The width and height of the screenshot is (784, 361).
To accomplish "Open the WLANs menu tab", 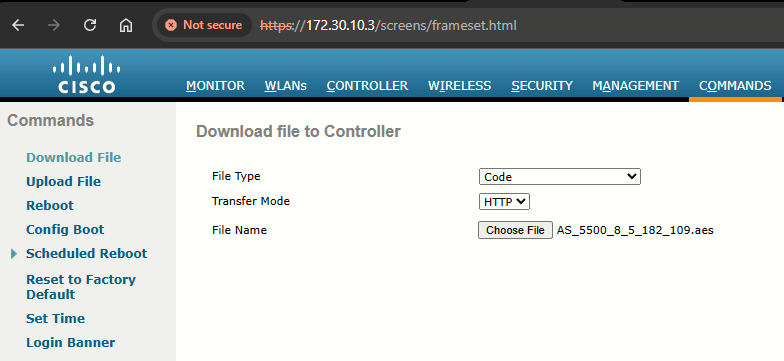I will coord(286,86).
